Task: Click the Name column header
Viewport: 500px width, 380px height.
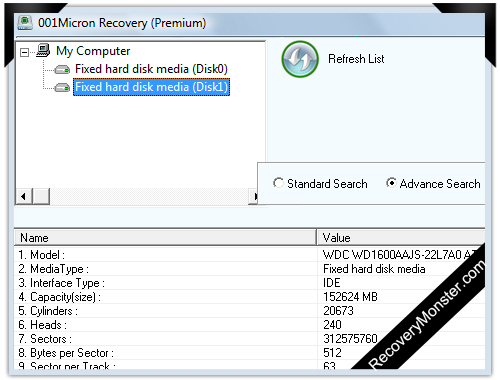Action: pos(165,238)
